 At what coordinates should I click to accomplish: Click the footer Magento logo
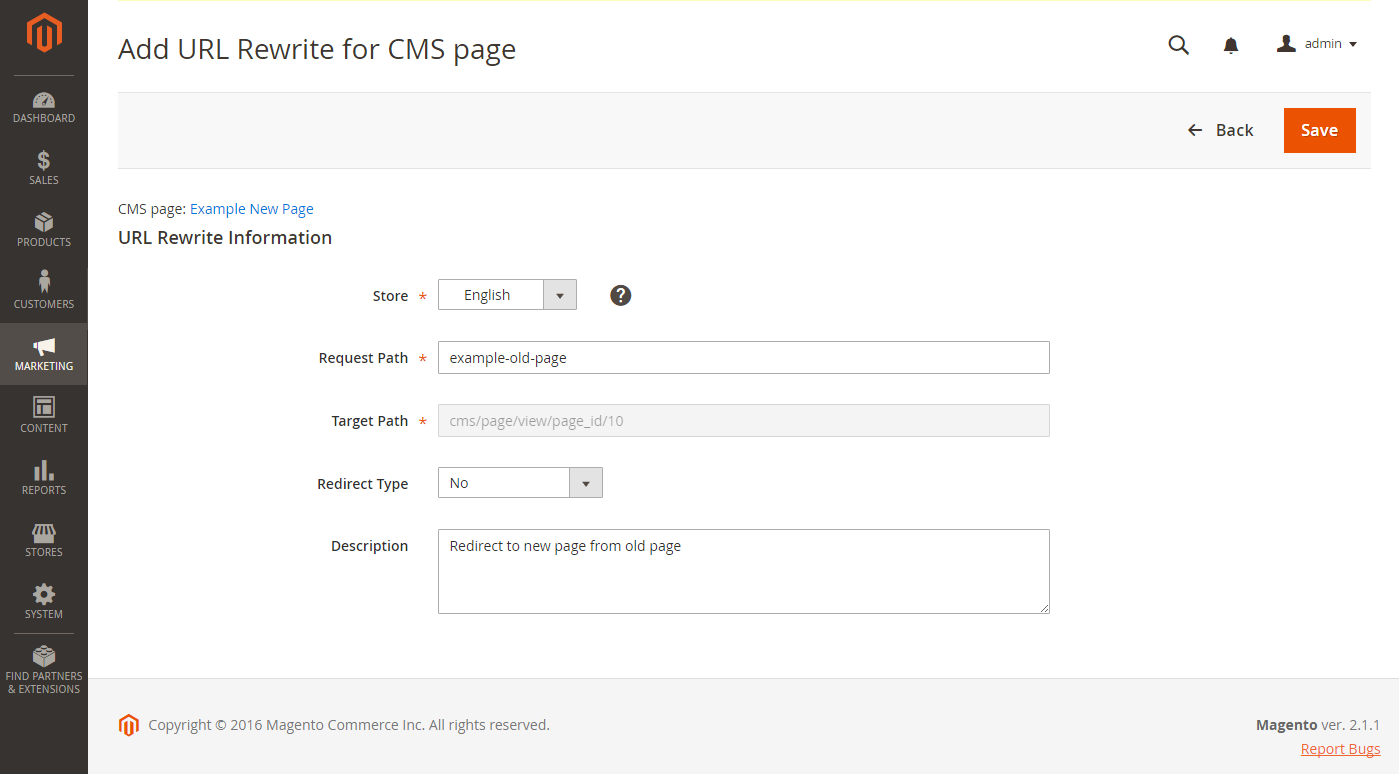click(128, 725)
